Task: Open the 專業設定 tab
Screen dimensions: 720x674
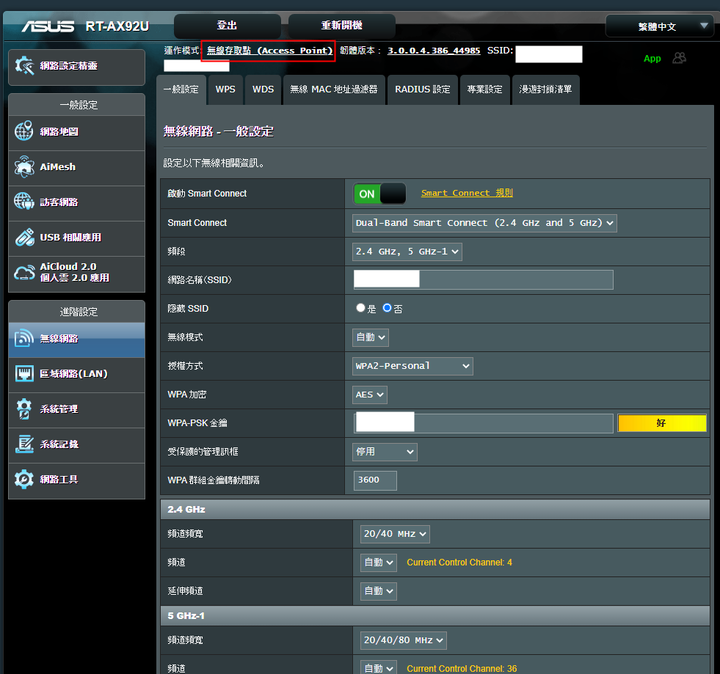Action: pyautogui.click(x=485, y=90)
